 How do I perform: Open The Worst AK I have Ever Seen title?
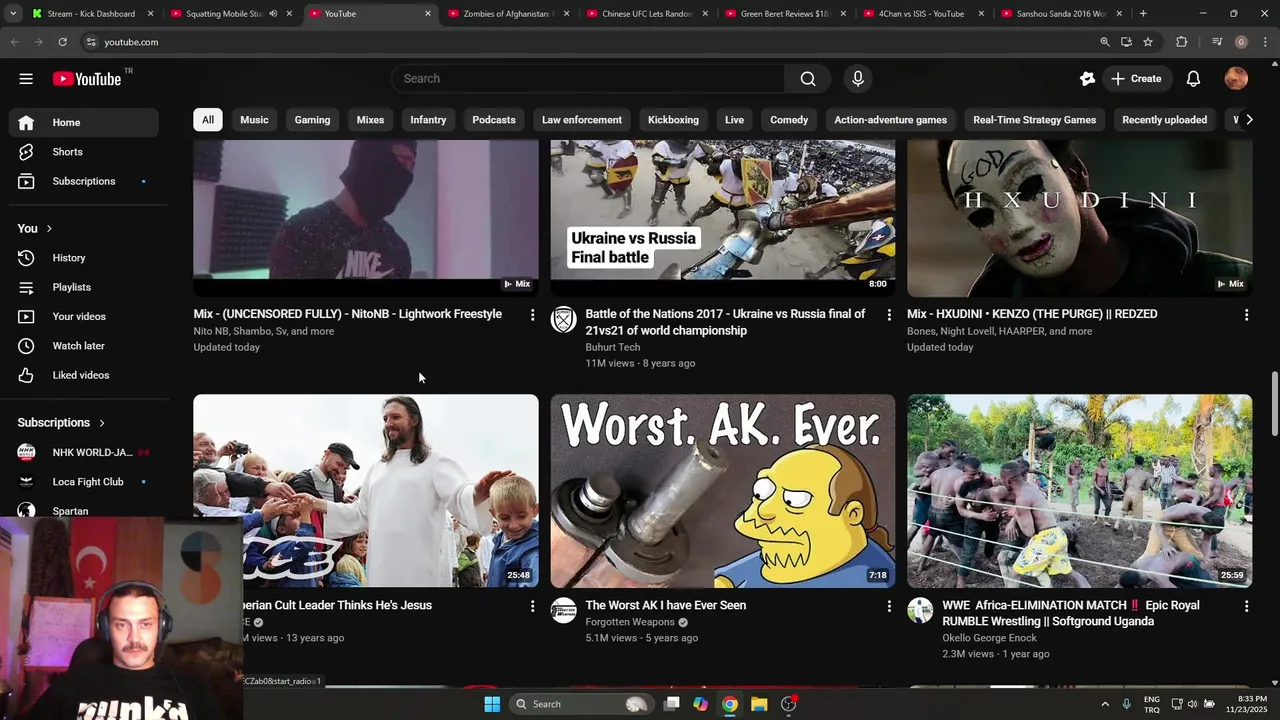pyautogui.click(x=665, y=605)
